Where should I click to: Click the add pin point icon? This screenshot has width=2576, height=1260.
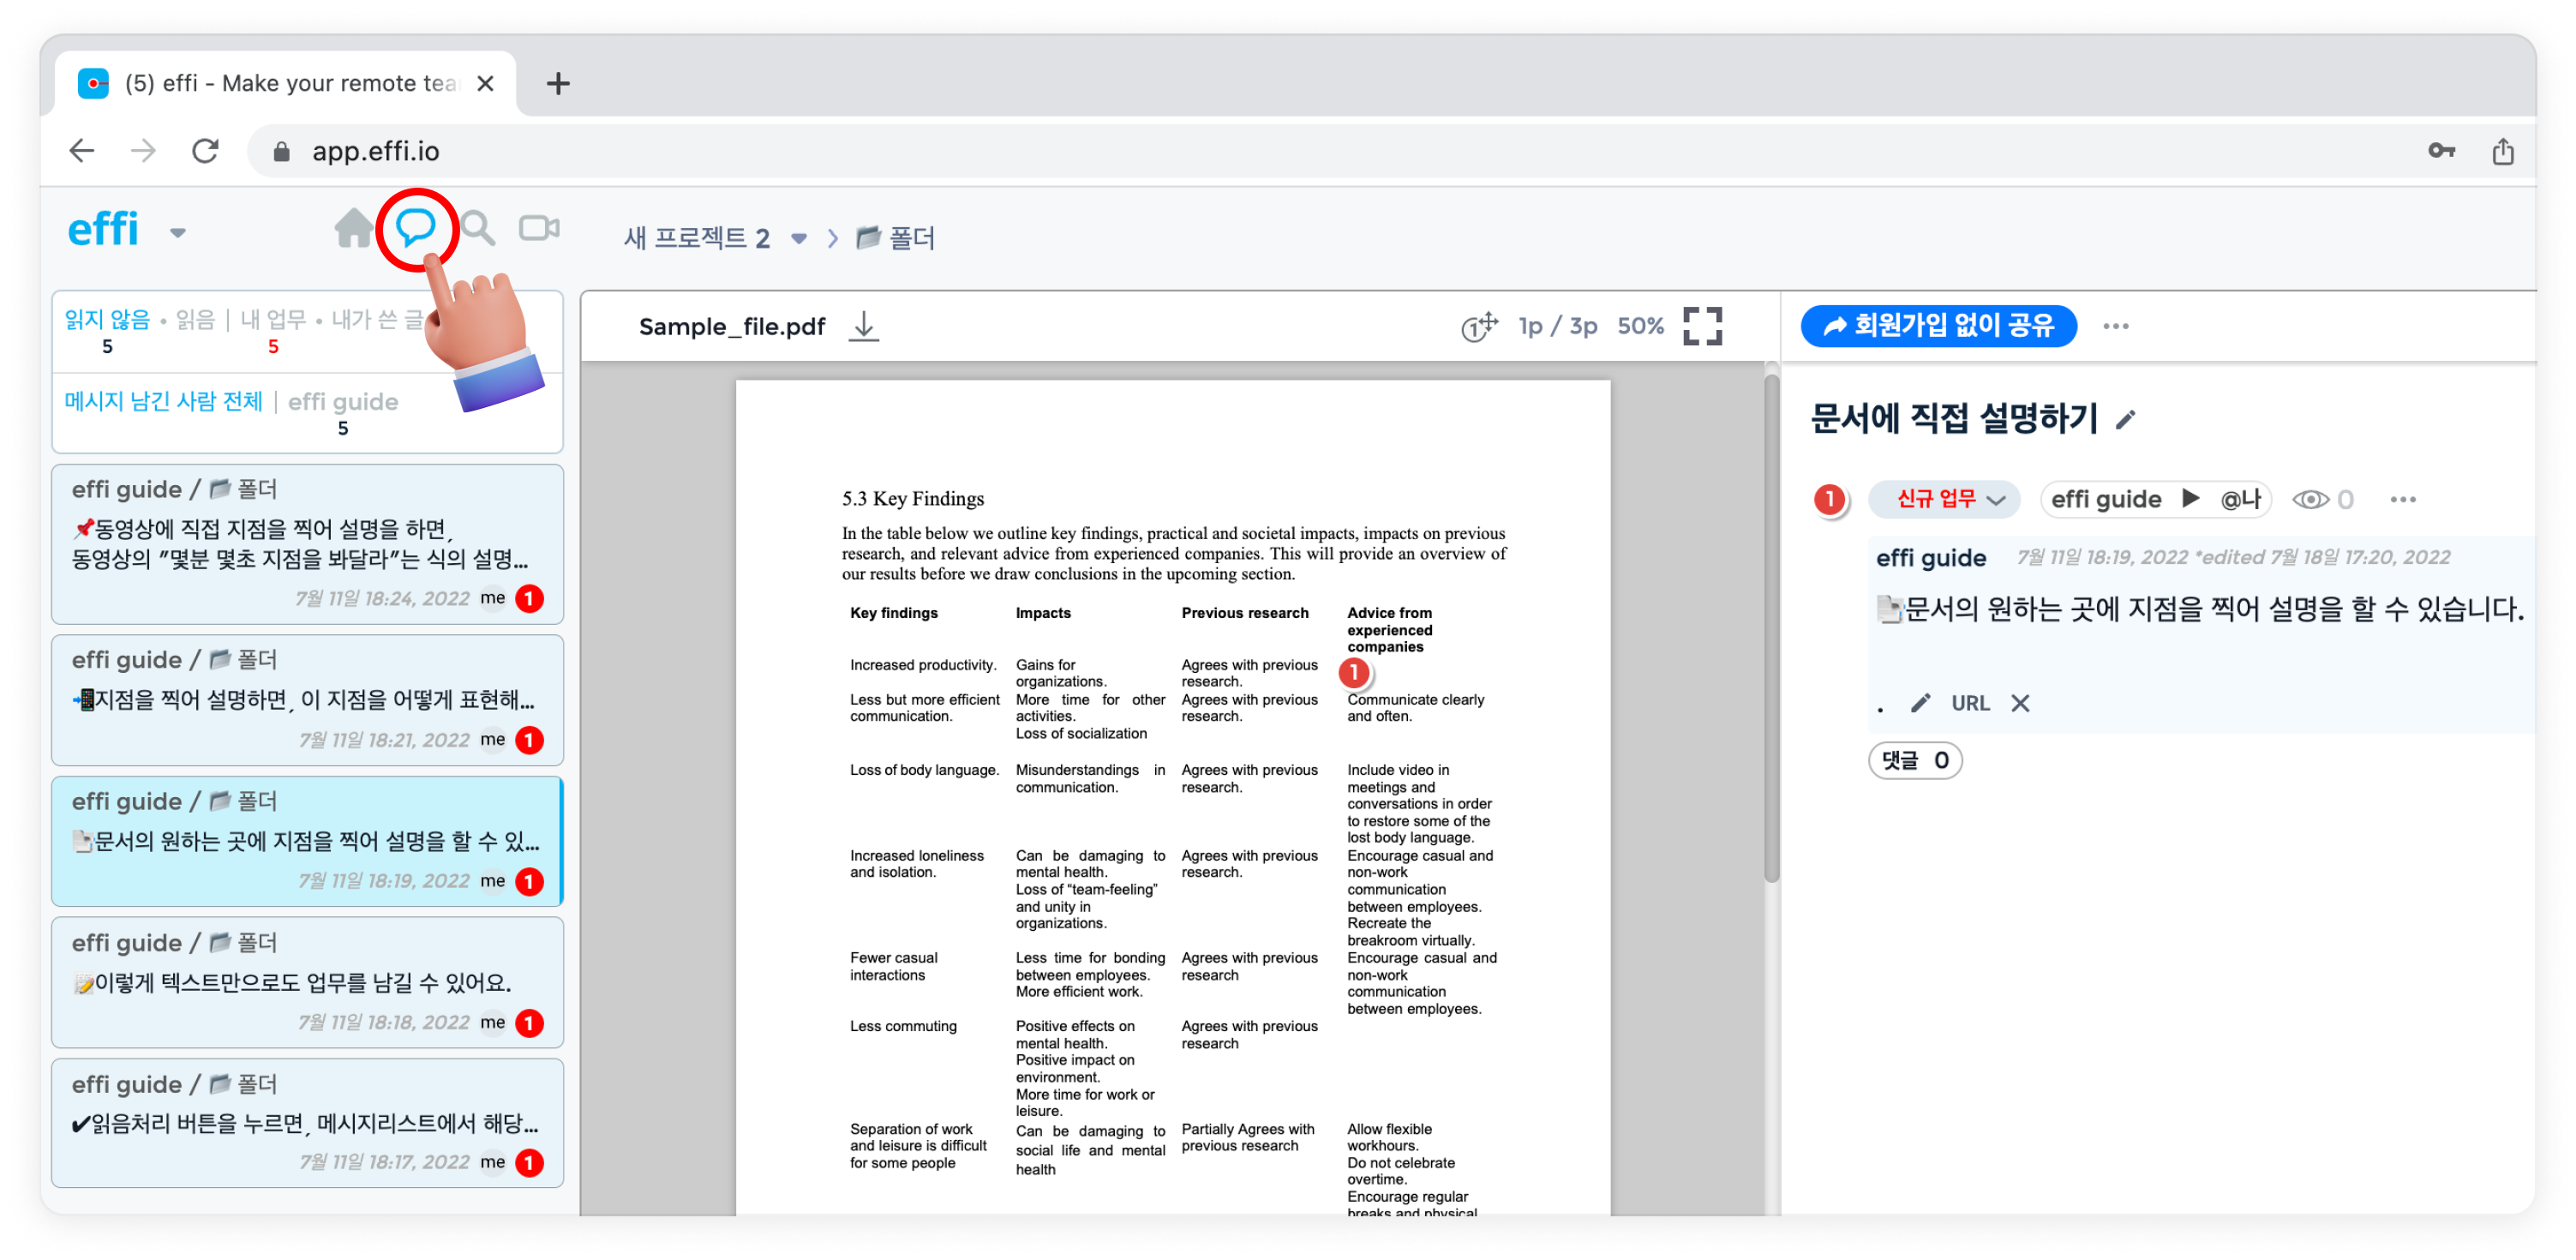click(x=1479, y=326)
